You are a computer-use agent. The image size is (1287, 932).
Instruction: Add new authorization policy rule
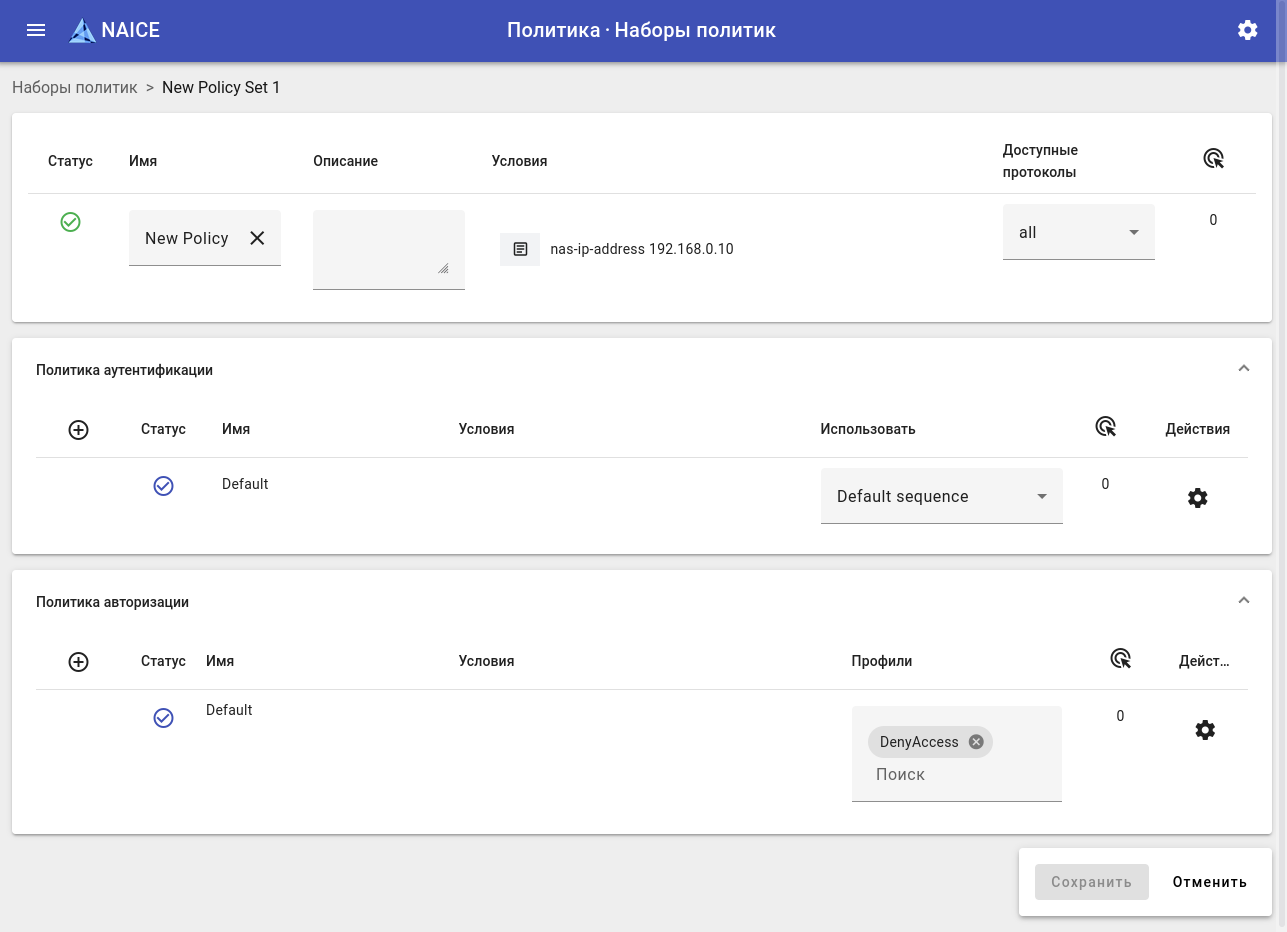coord(79,662)
